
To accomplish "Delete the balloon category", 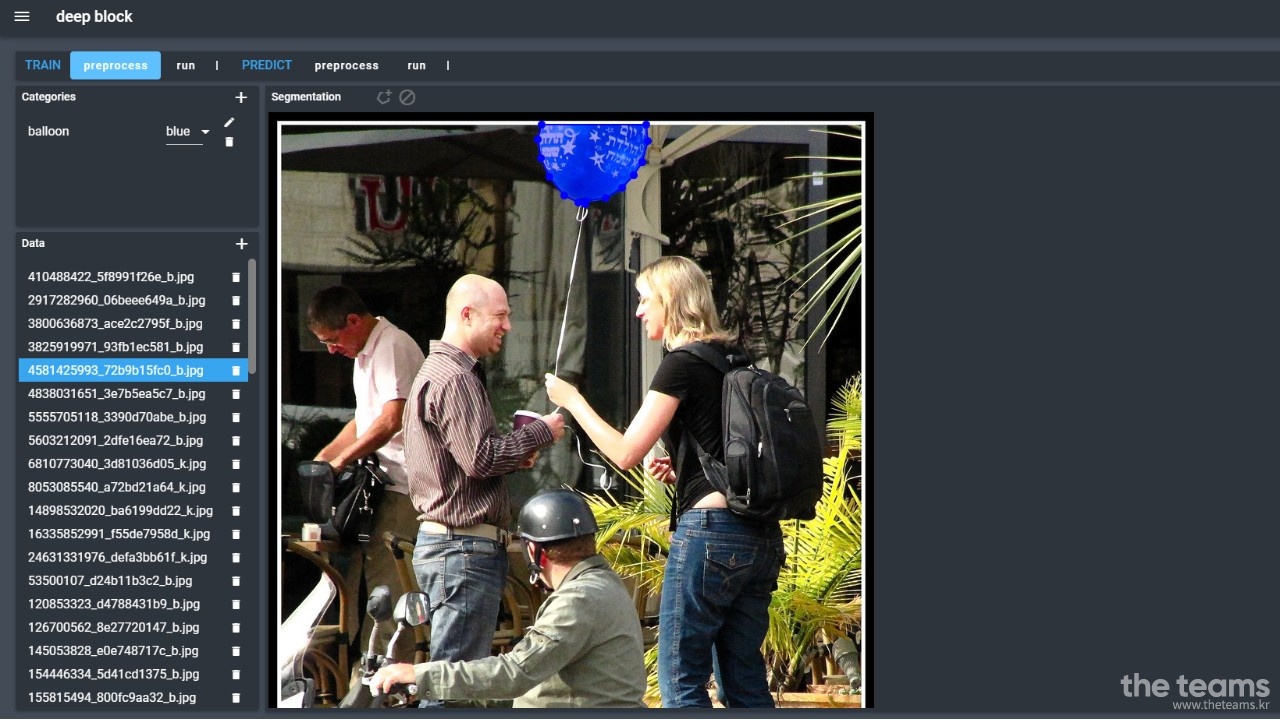I will 229,142.
